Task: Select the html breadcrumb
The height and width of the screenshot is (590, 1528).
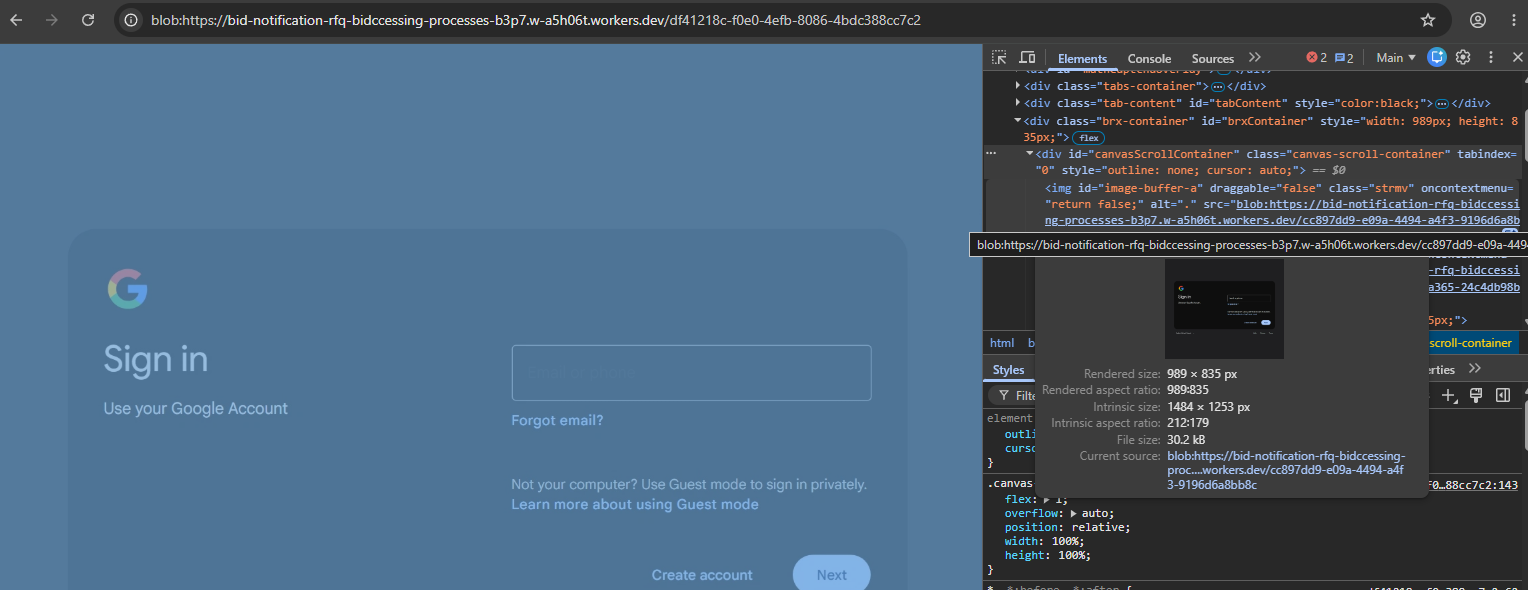Action: 1002,343
